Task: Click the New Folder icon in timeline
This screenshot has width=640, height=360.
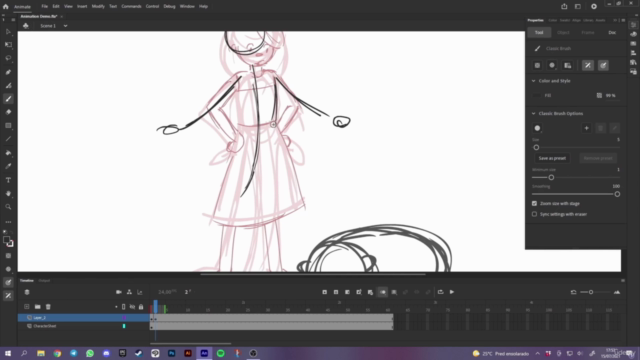Action: click(38, 307)
